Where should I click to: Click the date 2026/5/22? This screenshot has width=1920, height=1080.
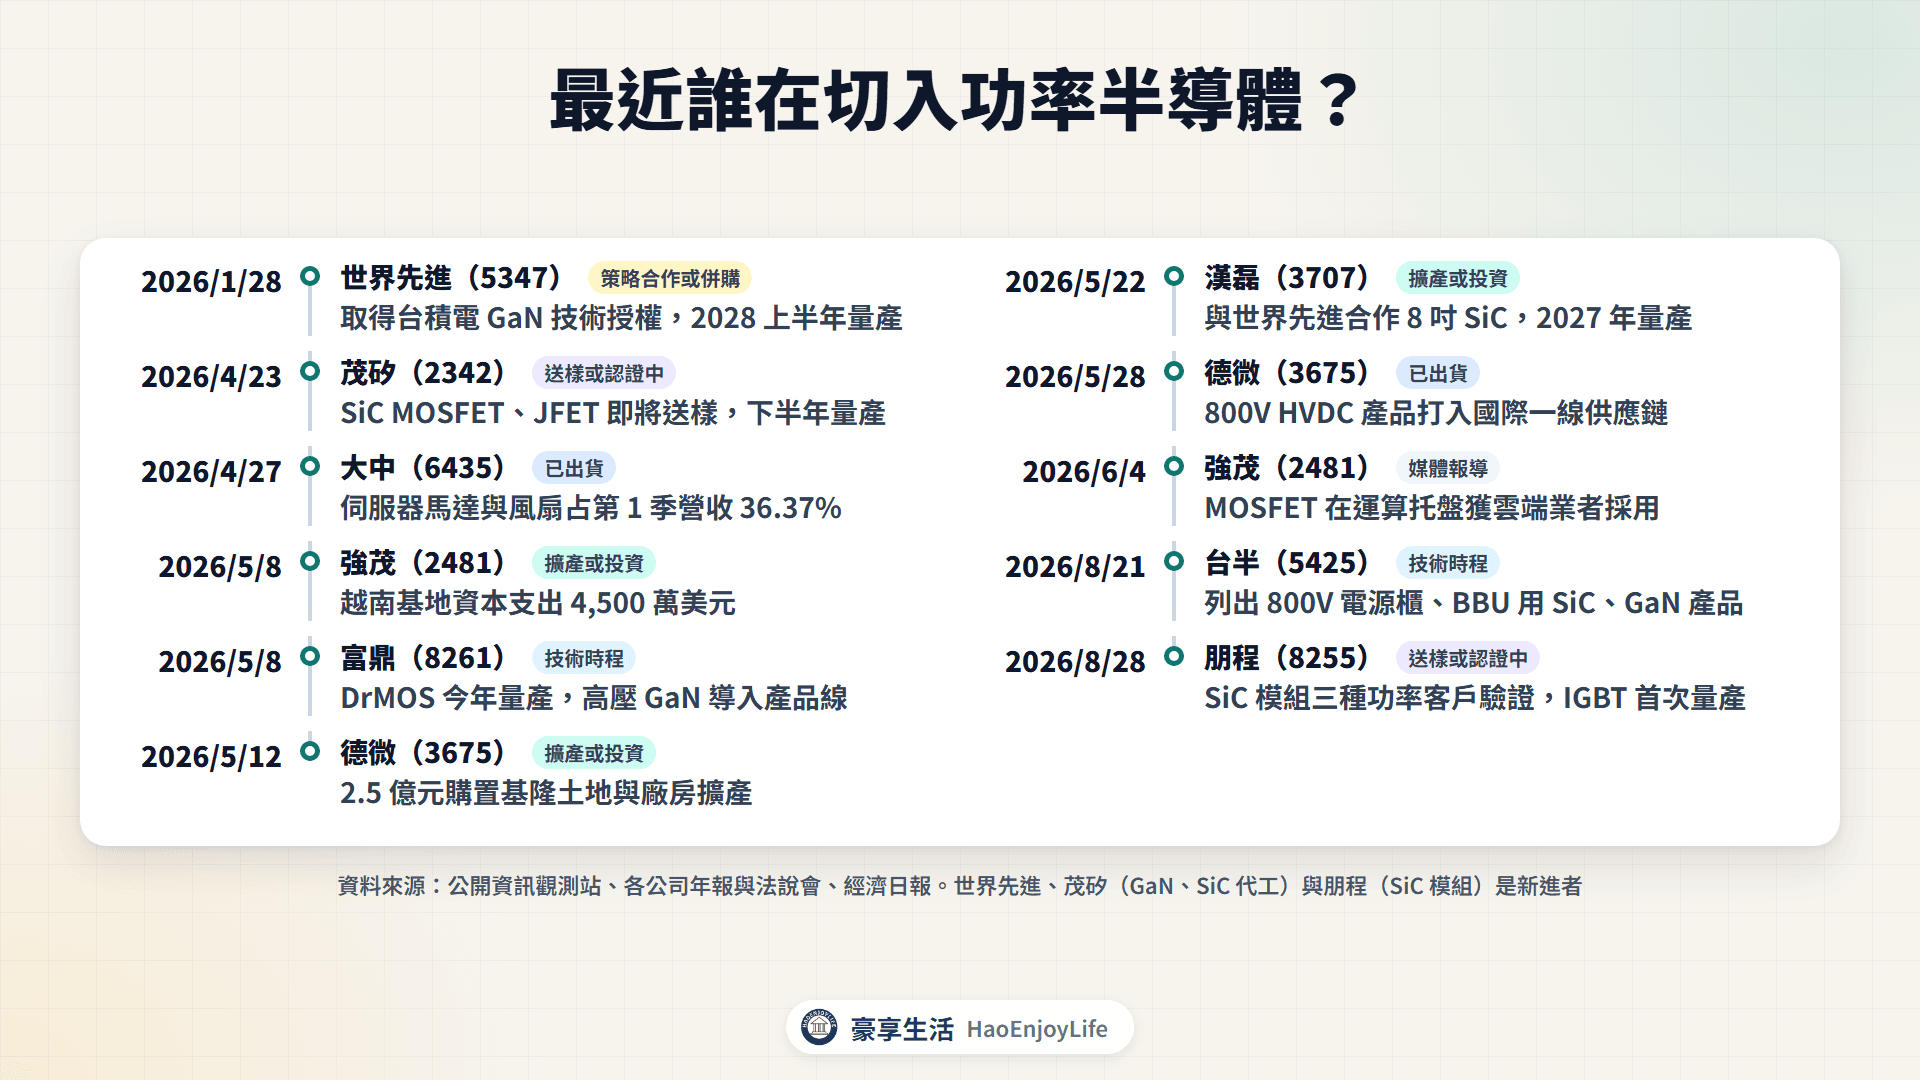pyautogui.click(x=1075, y=282)
